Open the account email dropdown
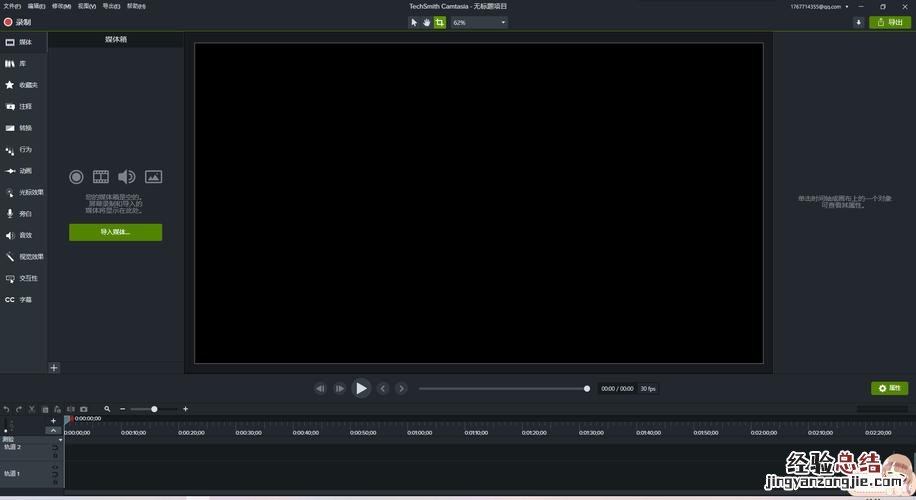 click(x=820, y=6)
